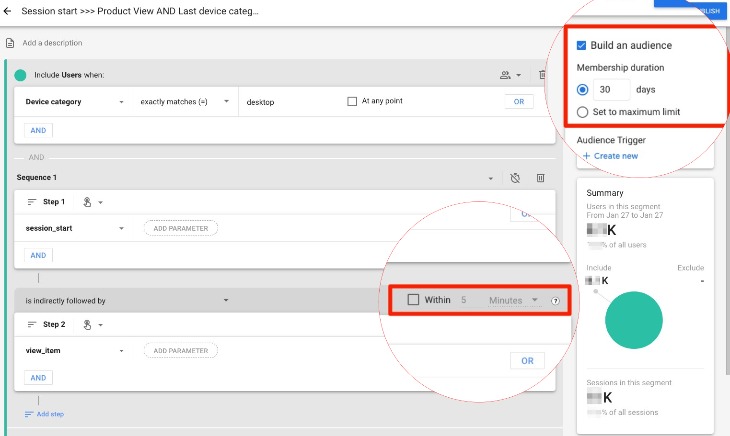Click Create new audience trigger link
This screenshot has width=730, height=436.
click(x=610, y=156)
